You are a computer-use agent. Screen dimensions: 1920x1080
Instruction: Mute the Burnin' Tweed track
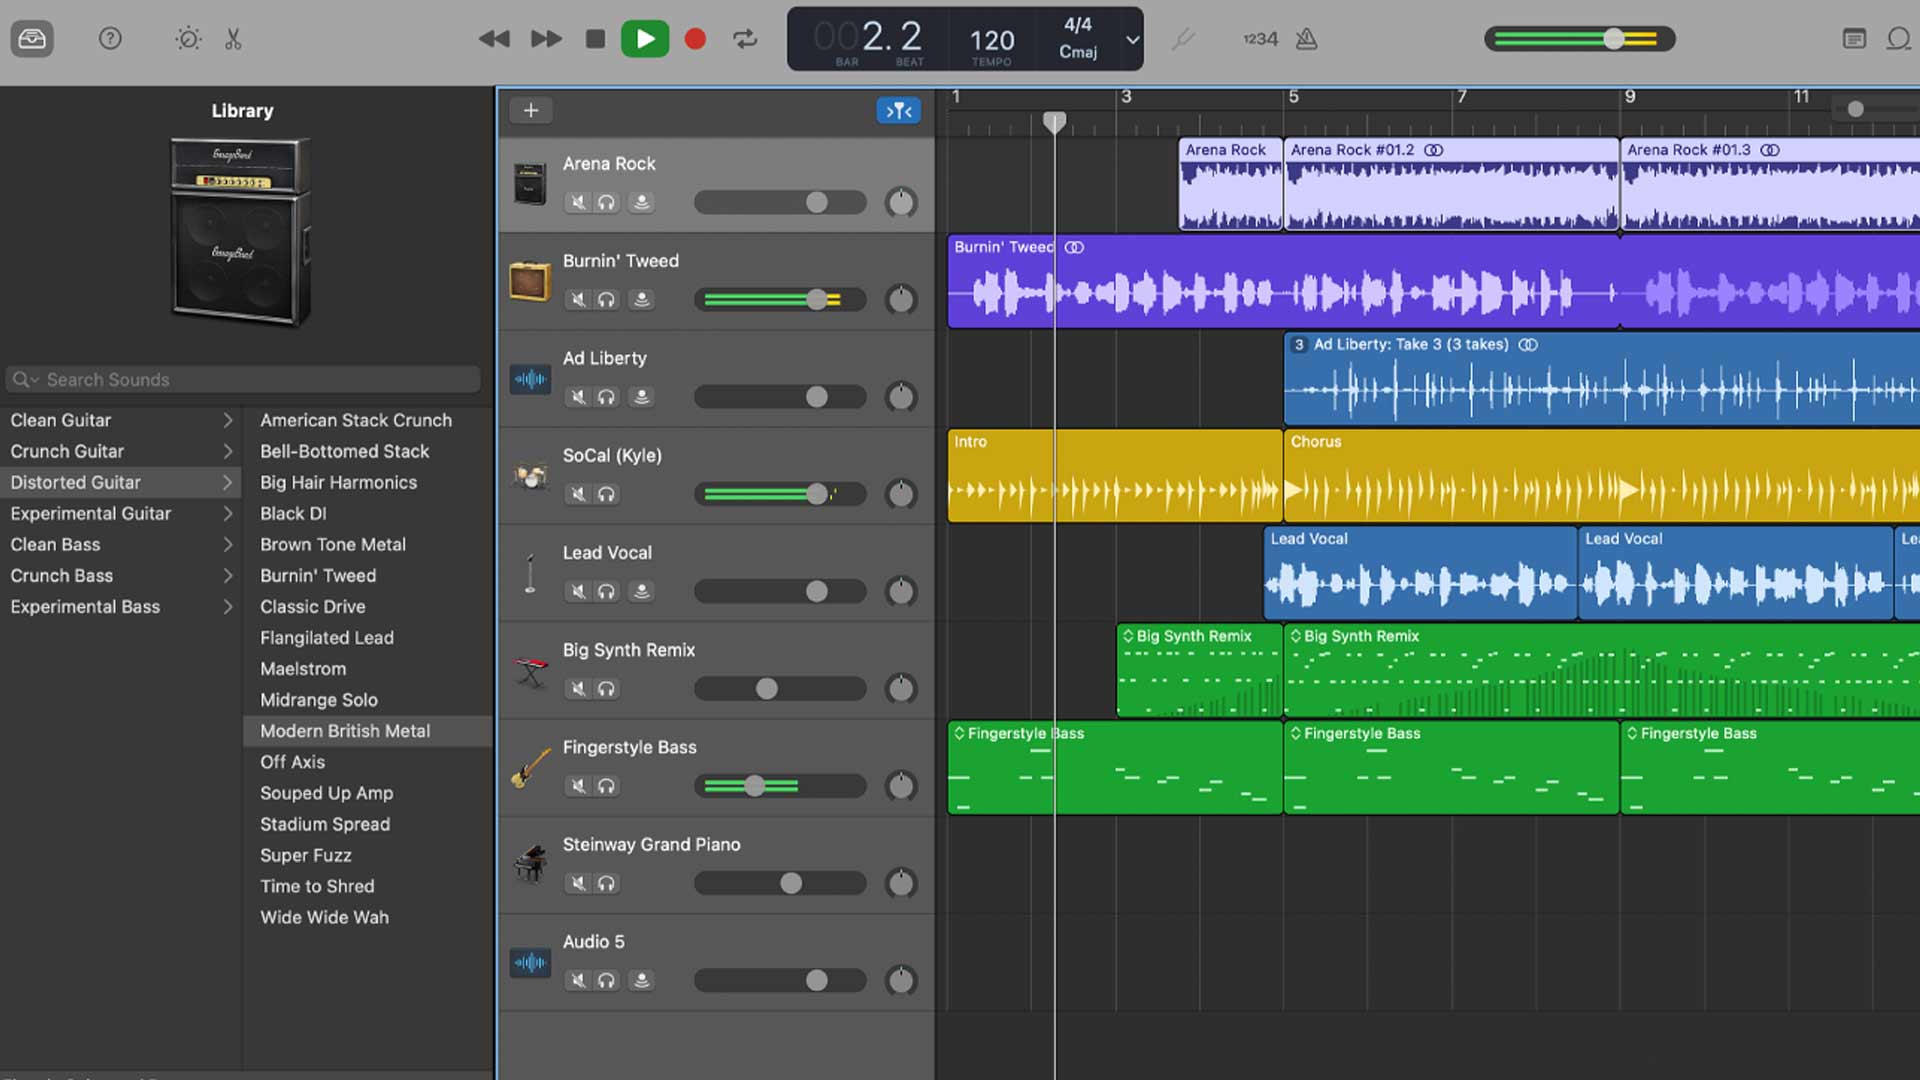click(576, 298)
